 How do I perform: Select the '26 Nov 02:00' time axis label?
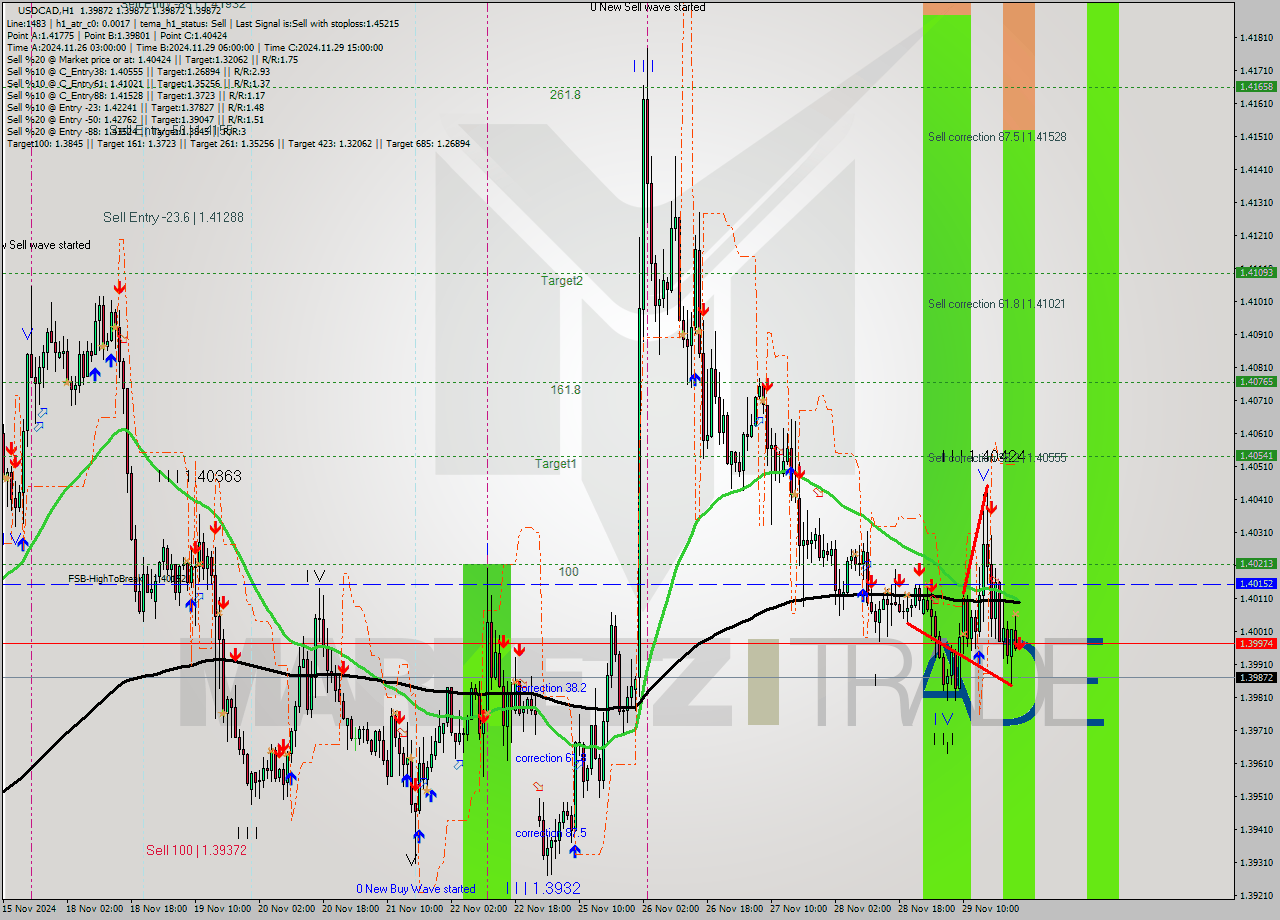[x=670, y=909]
